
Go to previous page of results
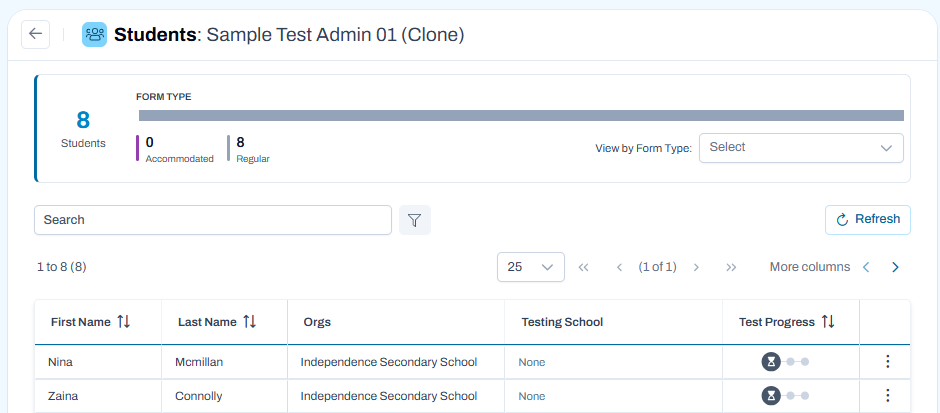(620, 267)
